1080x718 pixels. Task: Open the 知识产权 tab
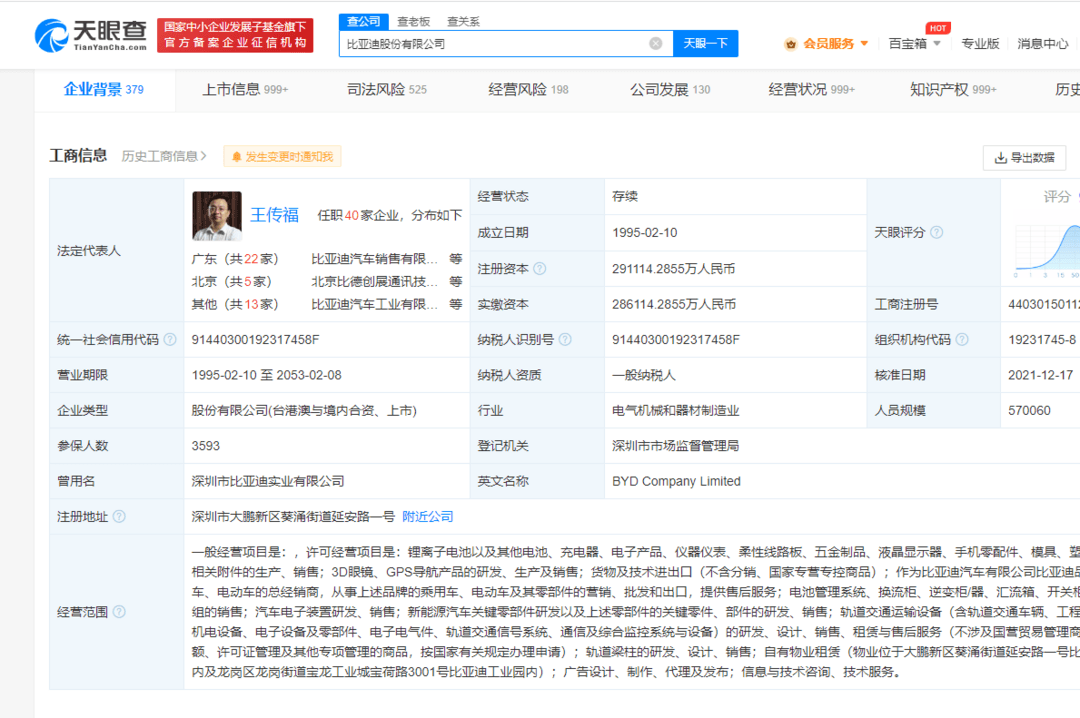click(953, 90)
